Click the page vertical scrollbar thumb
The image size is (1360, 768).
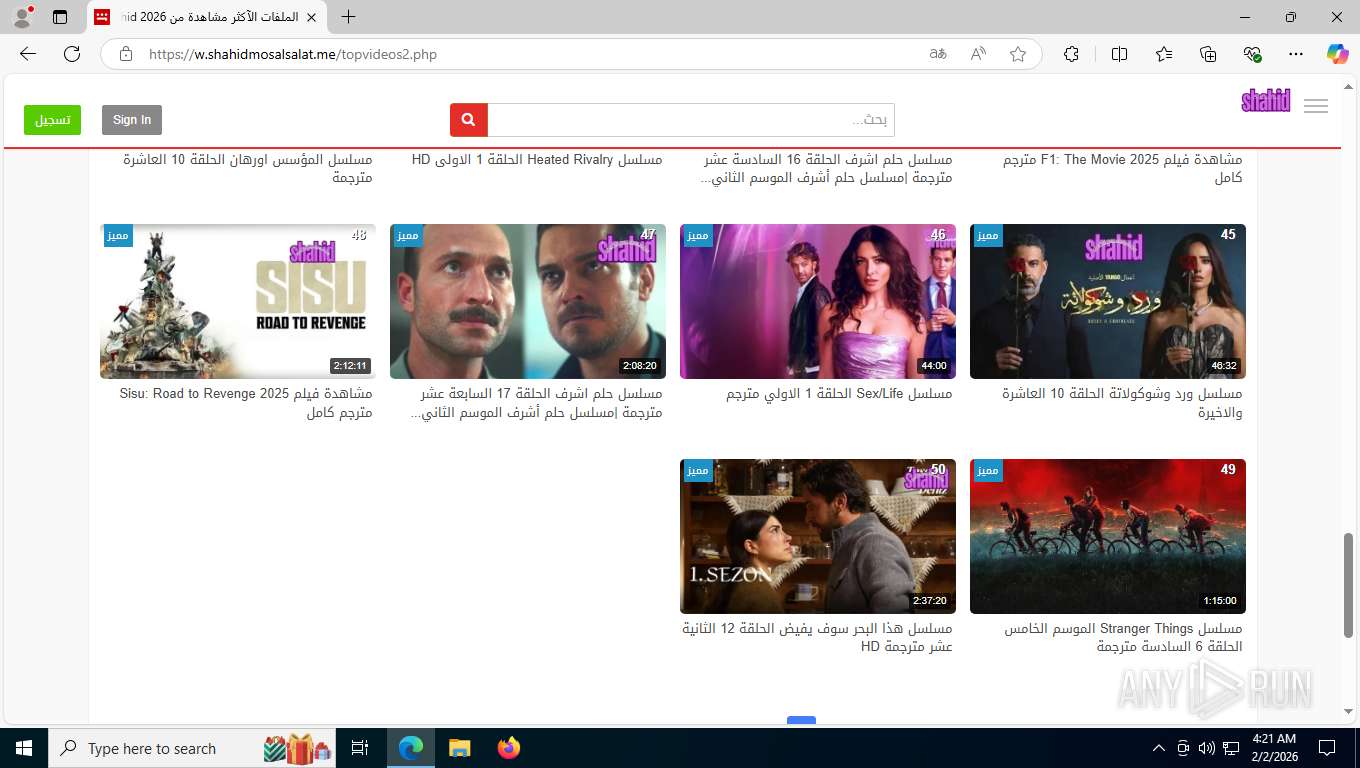[x=1349, y=585]
